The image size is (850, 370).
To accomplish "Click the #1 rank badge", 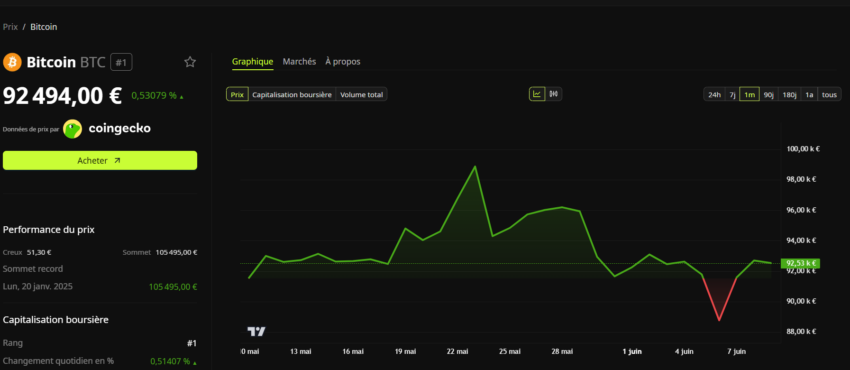I will [x=121, y=62].
